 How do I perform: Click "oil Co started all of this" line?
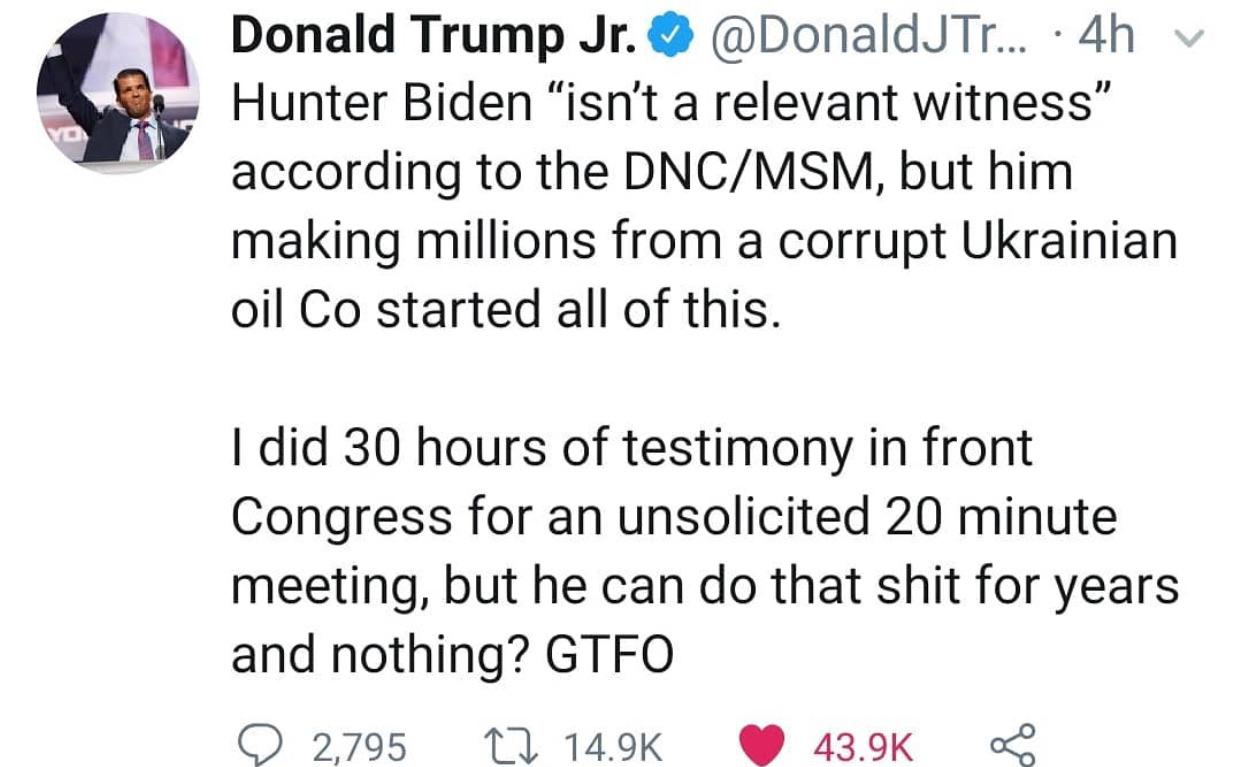click(503, 311)
